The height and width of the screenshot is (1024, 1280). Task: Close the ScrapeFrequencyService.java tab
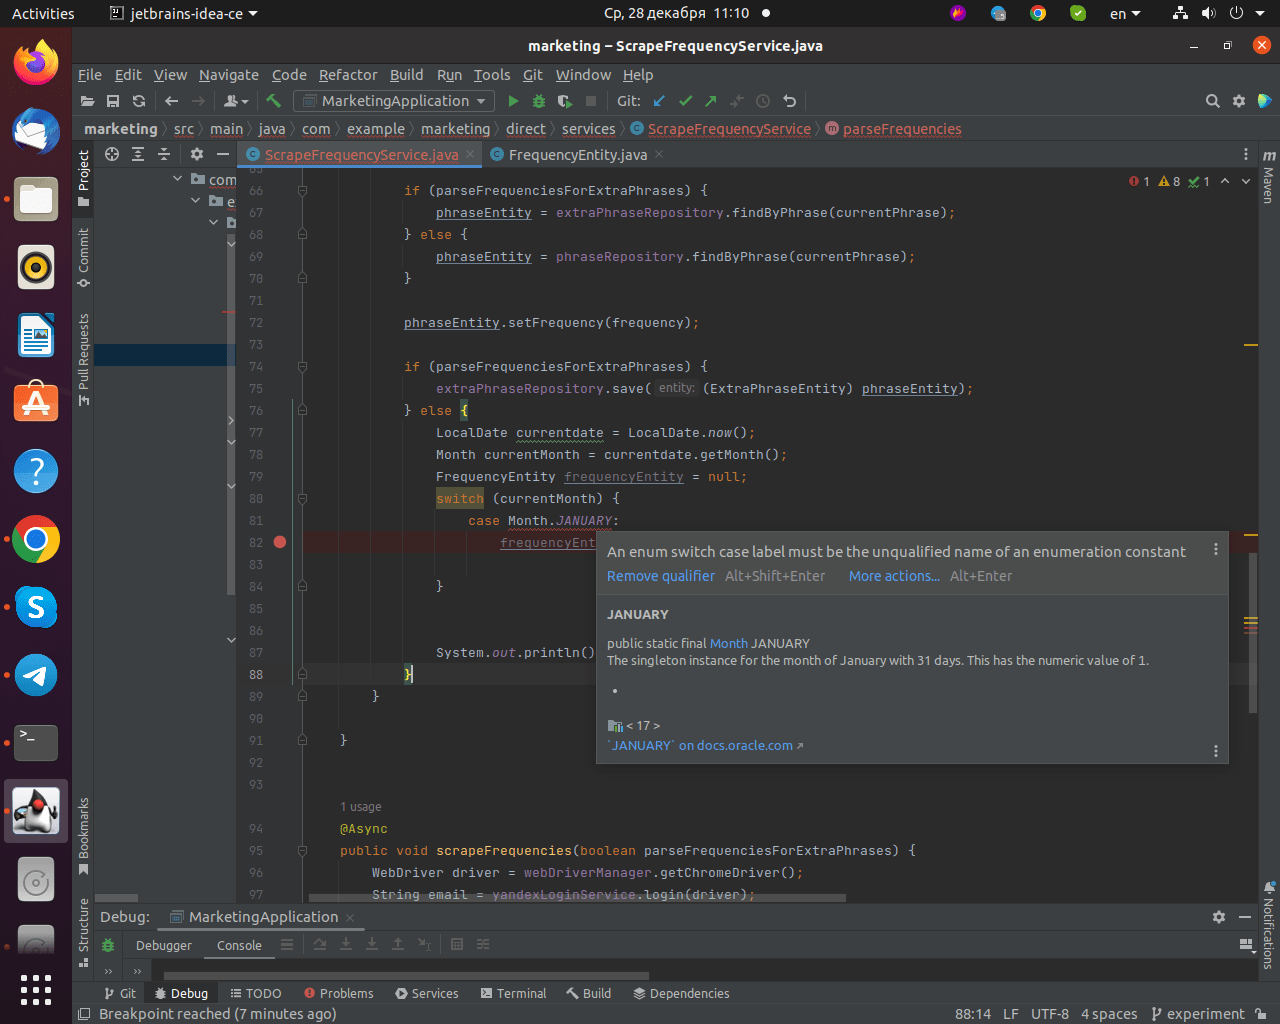[x=470, y=154]
